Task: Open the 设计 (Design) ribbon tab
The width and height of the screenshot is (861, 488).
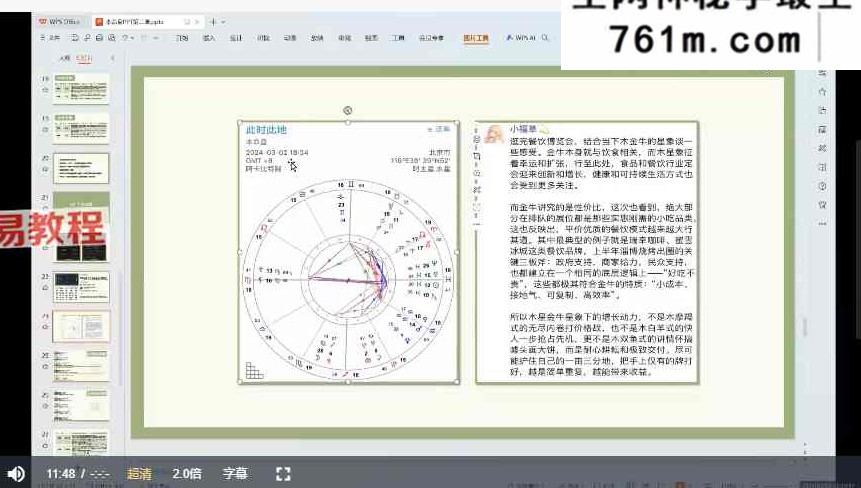Action: [x=236, y=38]
